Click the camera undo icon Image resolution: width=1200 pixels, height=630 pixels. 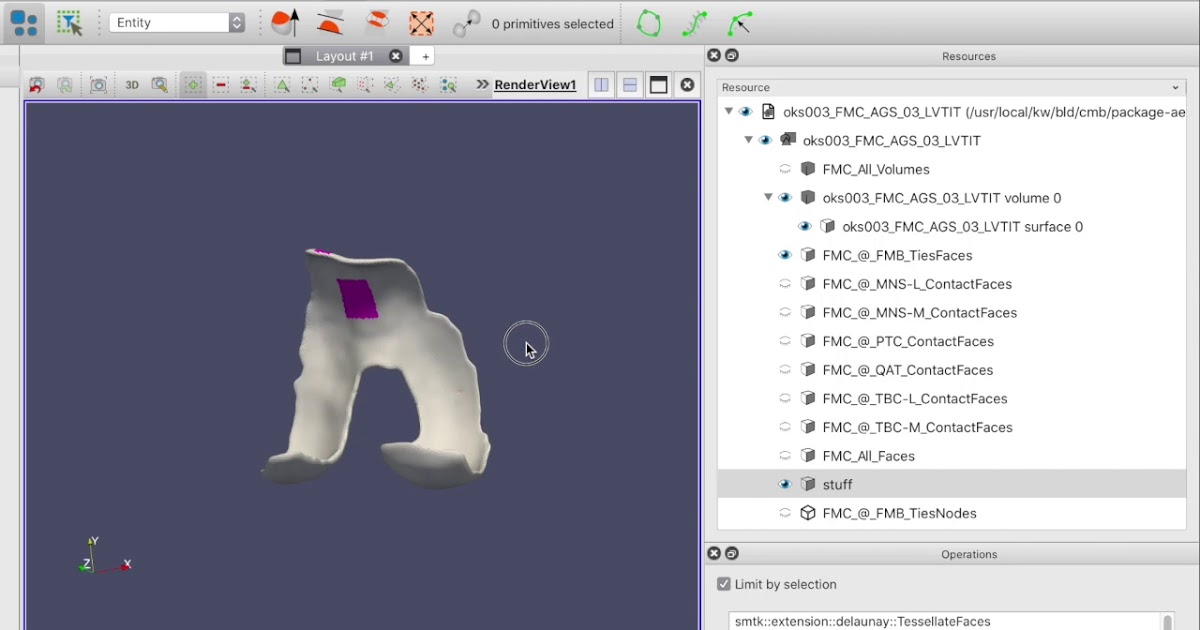(37, 85)
